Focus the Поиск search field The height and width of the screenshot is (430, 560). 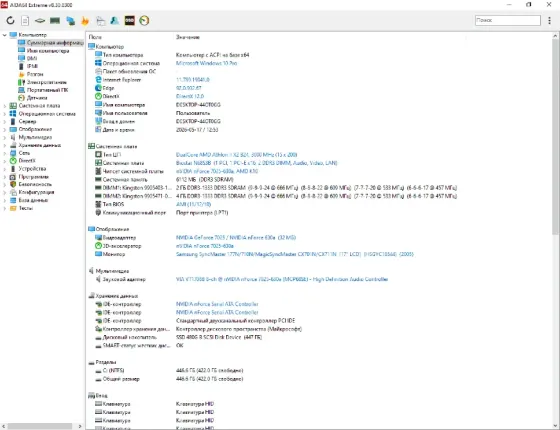click(x=508, y=20)
